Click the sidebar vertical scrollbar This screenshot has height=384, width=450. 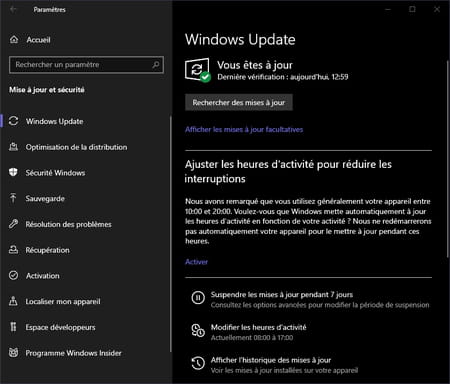pos(171,233)
